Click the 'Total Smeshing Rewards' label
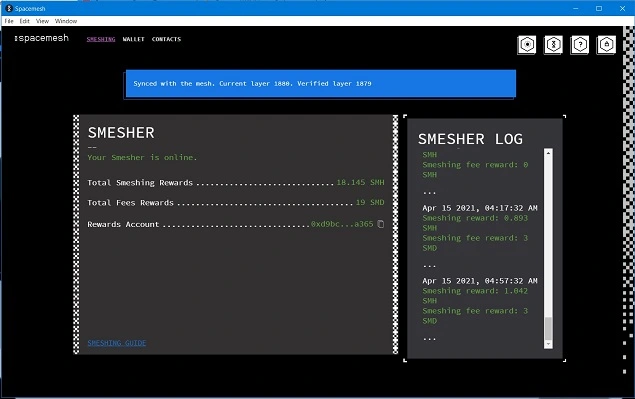This screenshot has width=635, height=399. click(x=140, y=183)
